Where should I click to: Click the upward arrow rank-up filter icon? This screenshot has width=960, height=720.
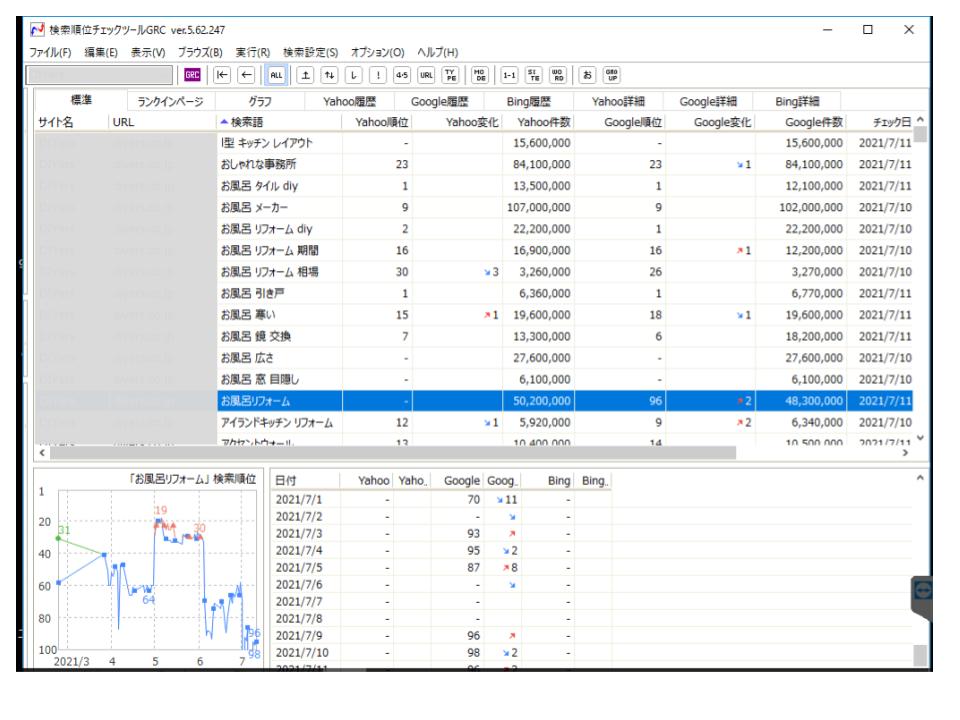pyautogui.click(x=306, y=75)
